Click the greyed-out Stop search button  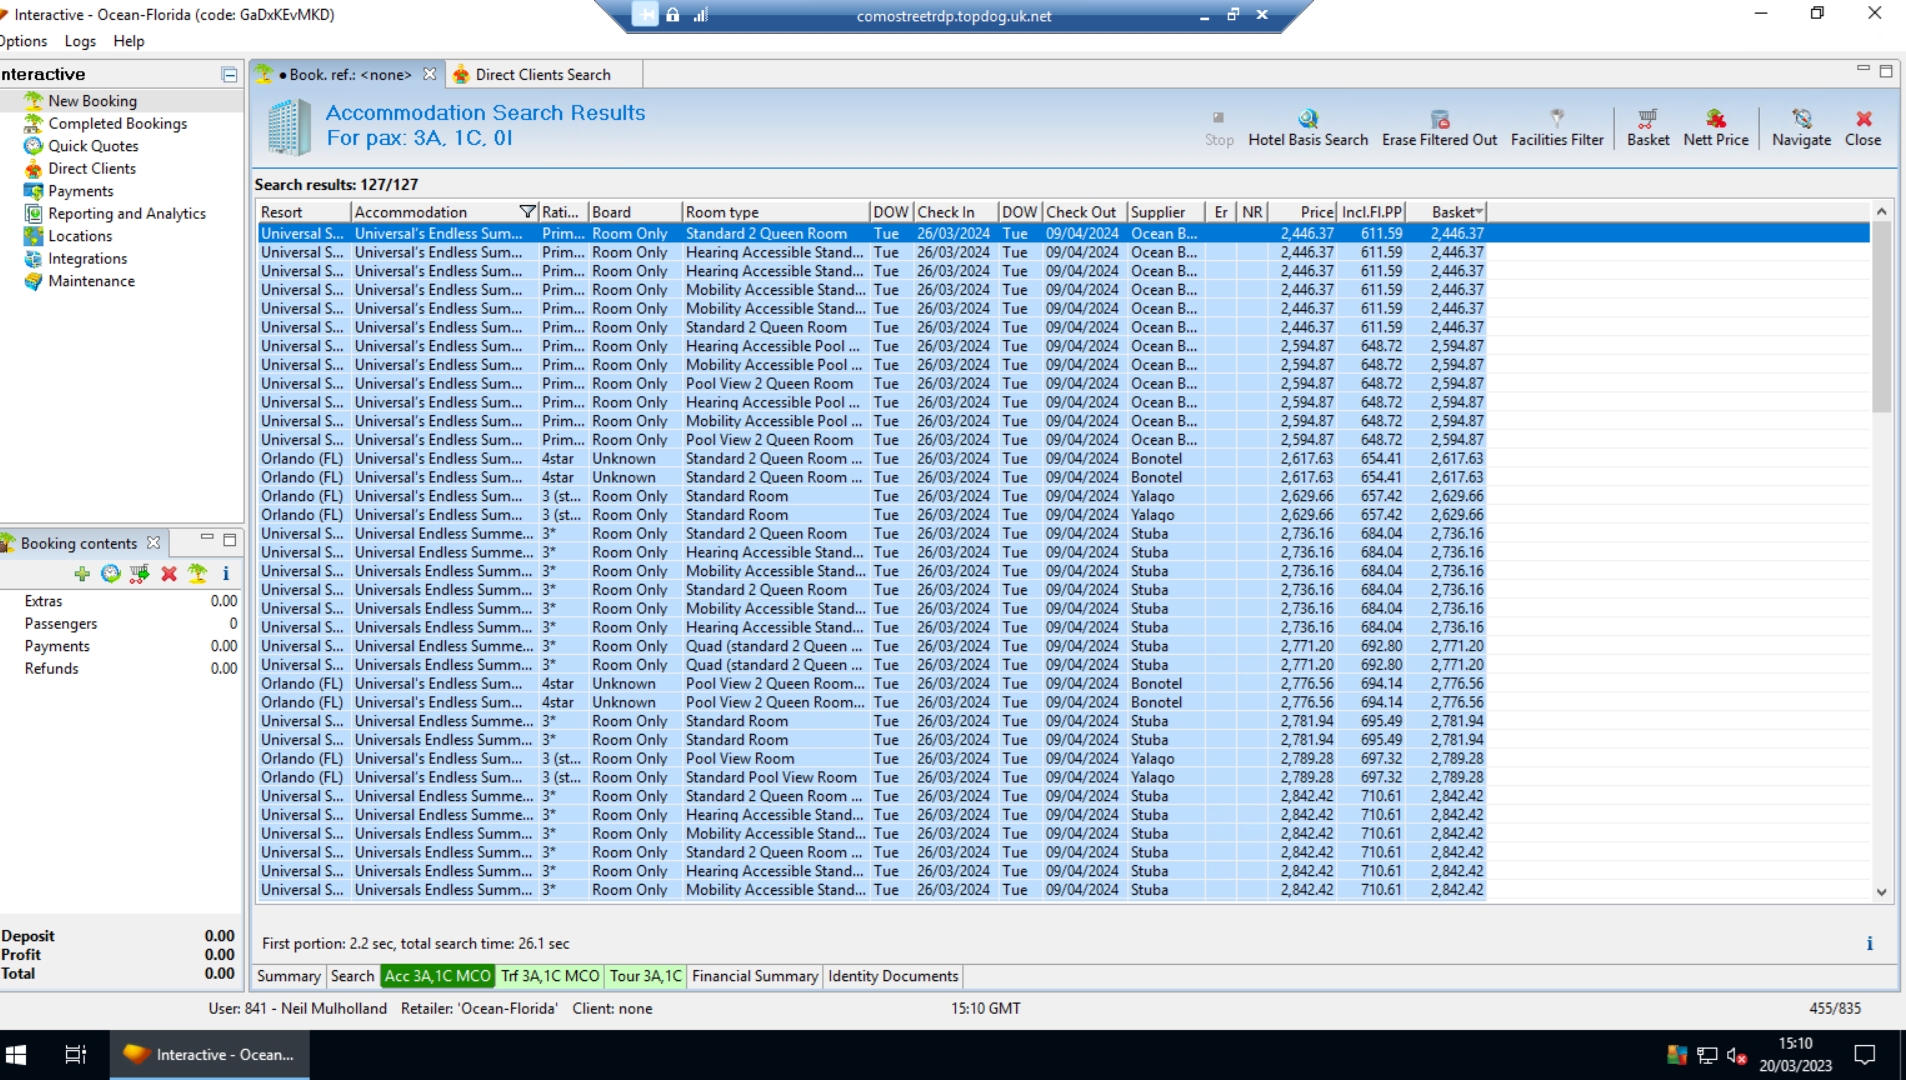tap(1218, 128)
